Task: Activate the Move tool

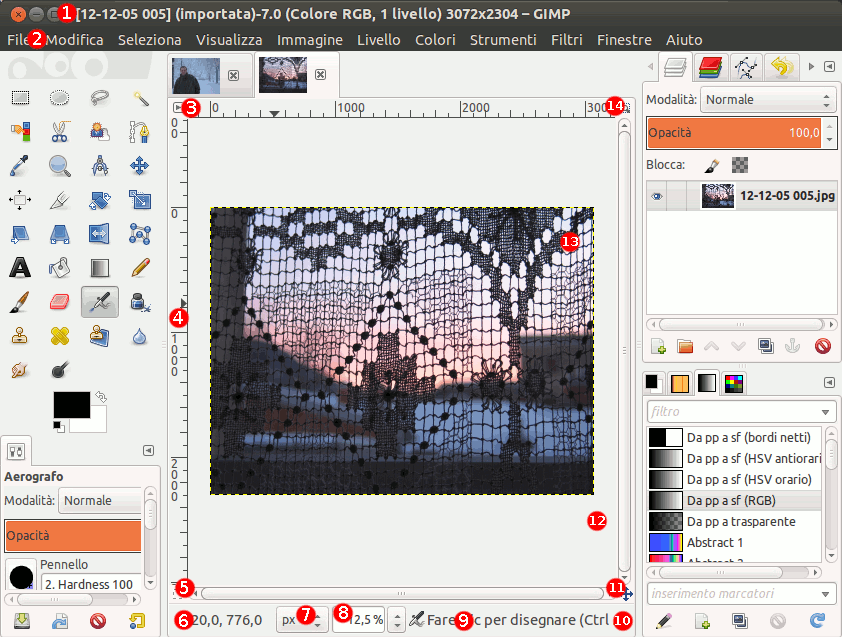Action: [140, 165]
